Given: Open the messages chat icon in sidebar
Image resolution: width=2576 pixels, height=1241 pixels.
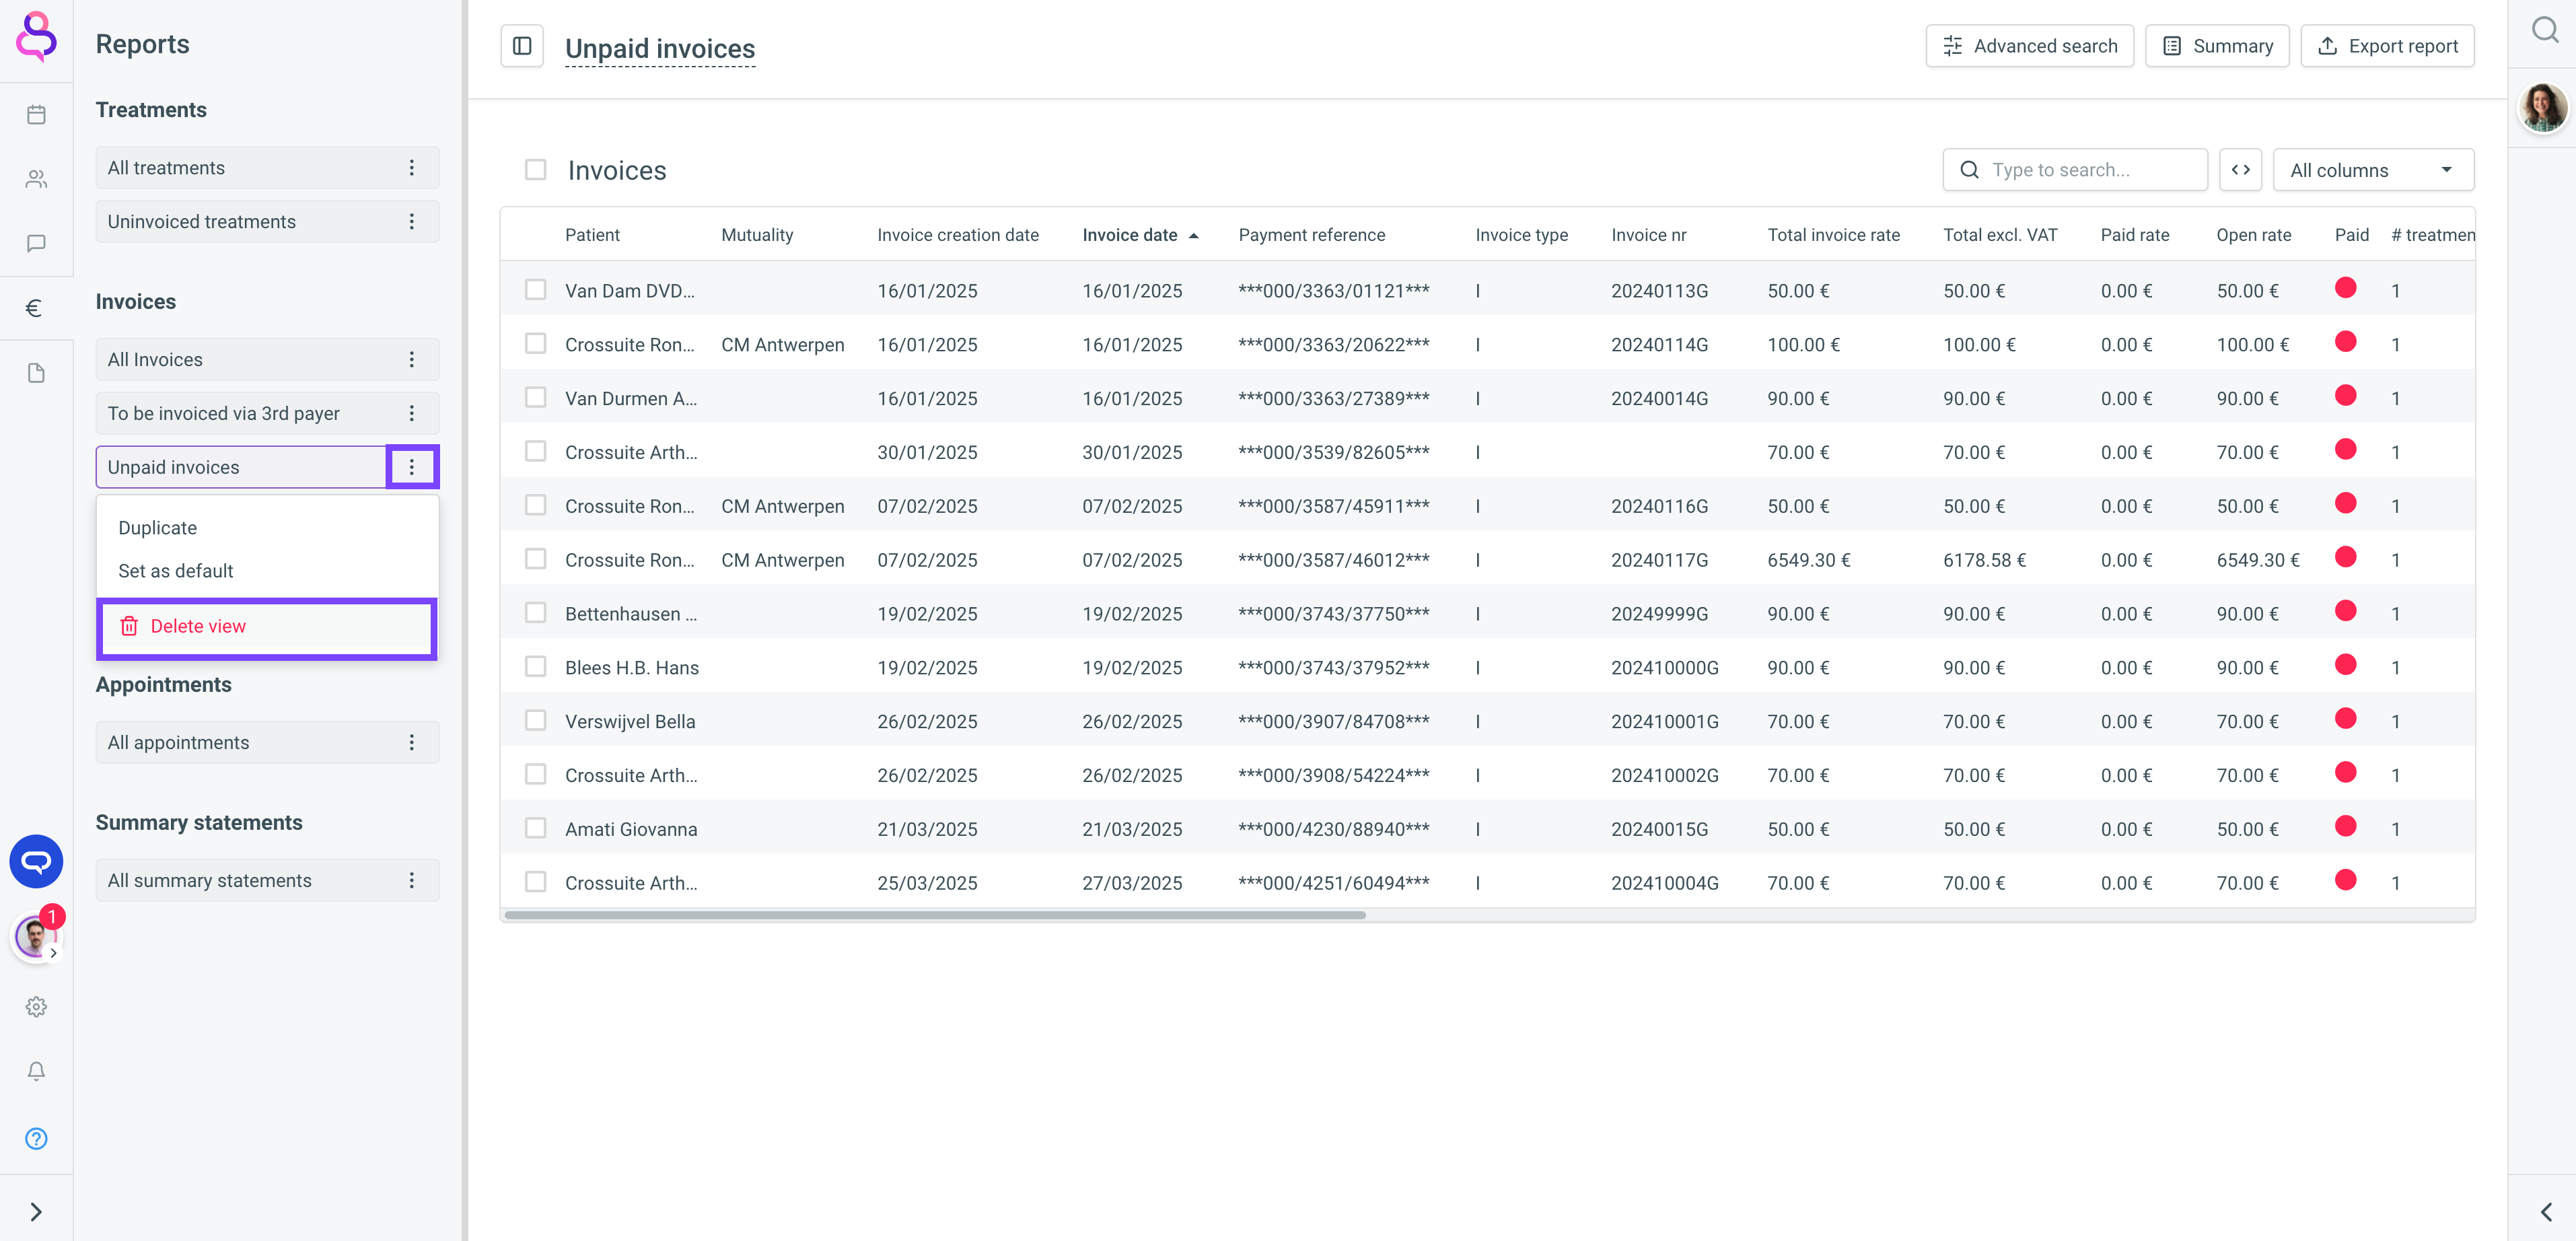Looking at the screenshot, I should (36, 243).
